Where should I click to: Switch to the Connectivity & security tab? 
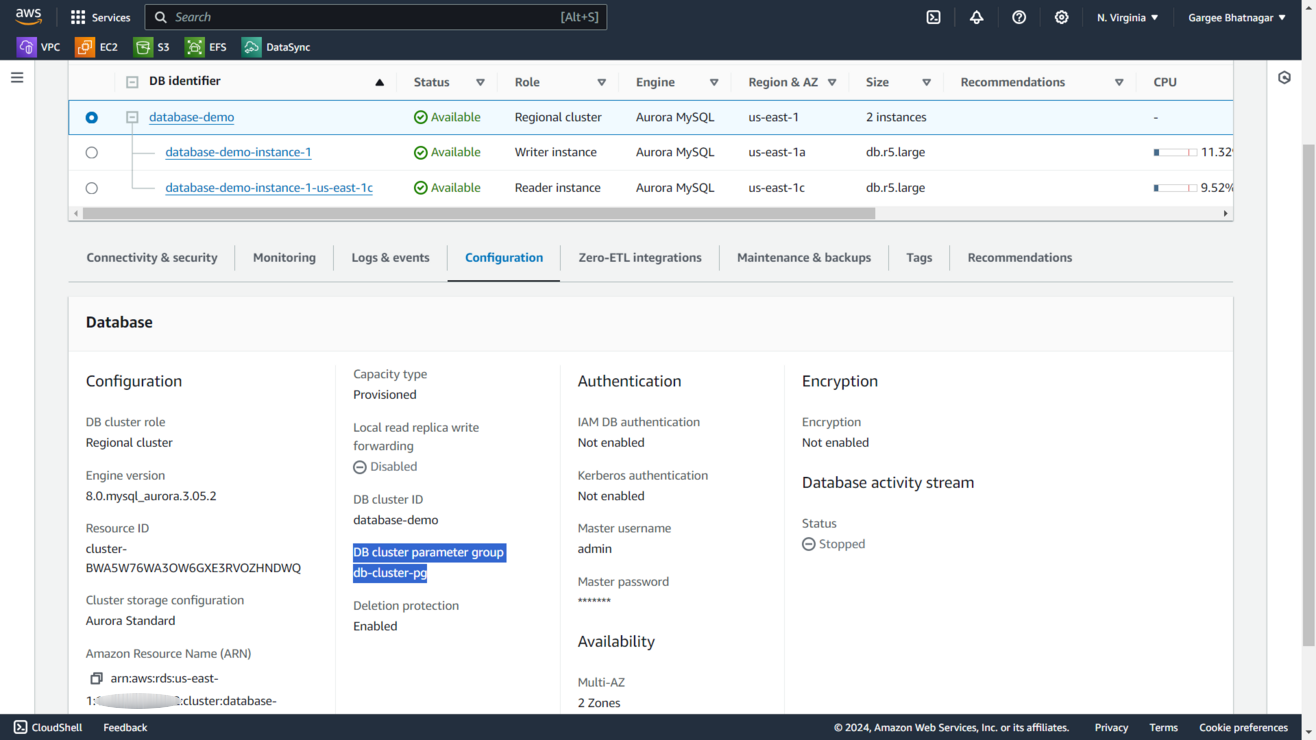click(152, 258)
